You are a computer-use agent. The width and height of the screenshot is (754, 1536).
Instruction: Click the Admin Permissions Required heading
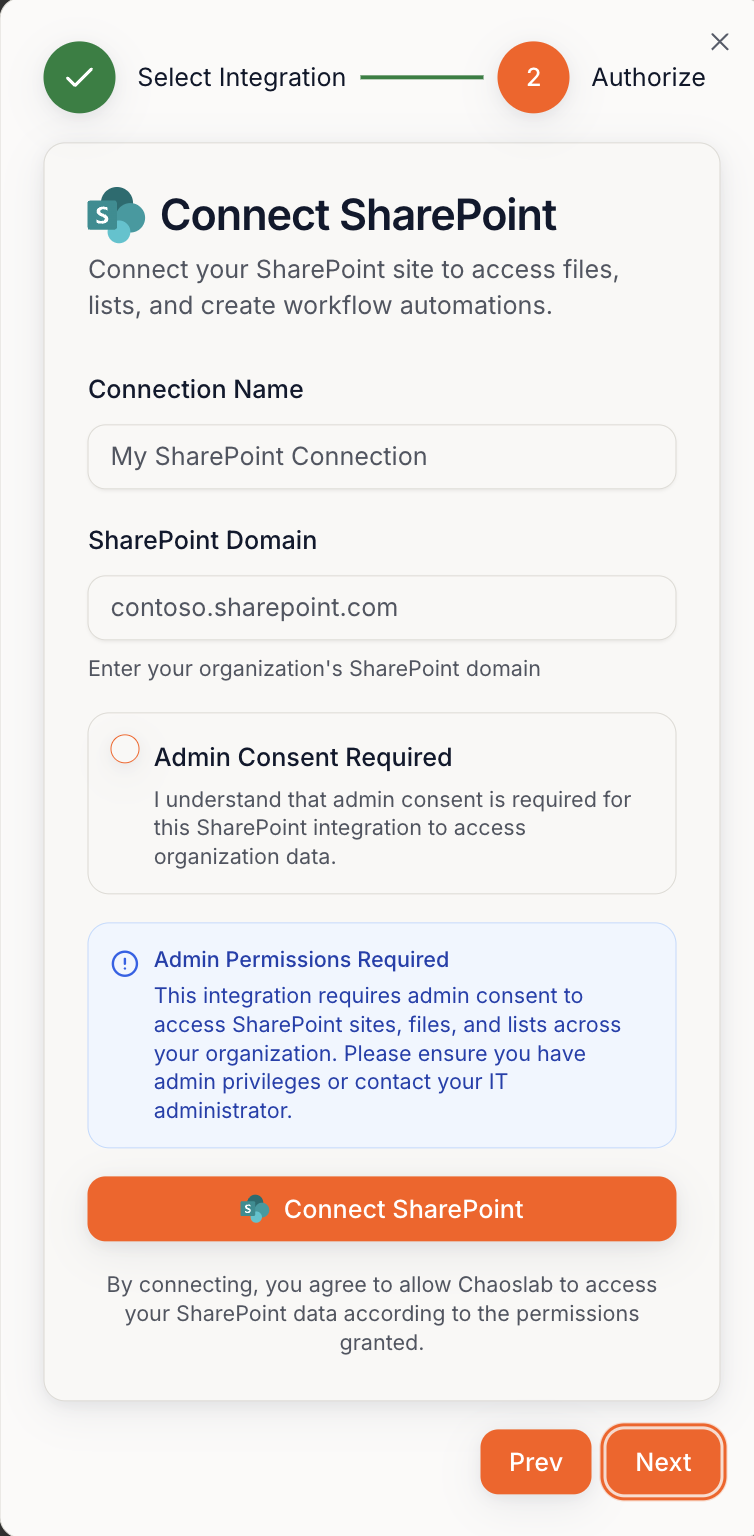coord(301,959)
